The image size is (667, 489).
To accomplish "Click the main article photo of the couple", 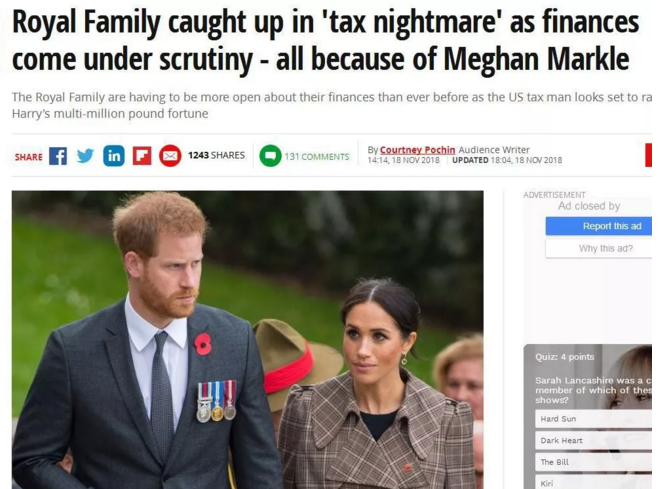I will pyautogui.click(x=248, y=340).
